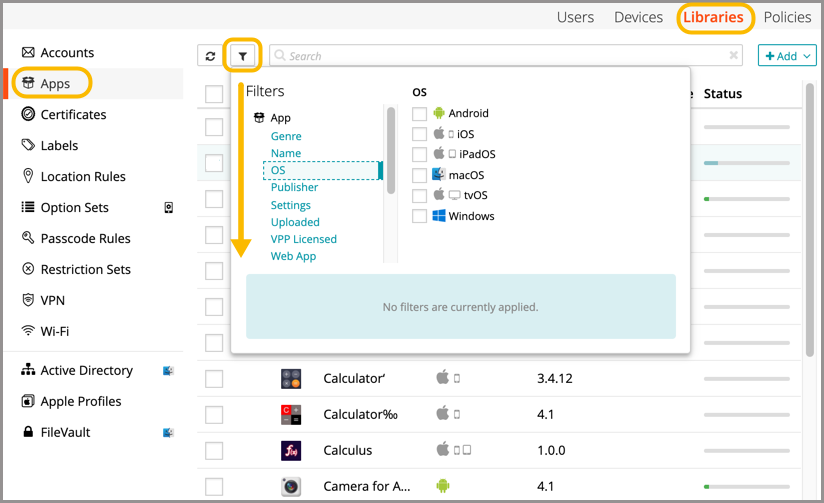Clear search with the X icon

(734, 56)
